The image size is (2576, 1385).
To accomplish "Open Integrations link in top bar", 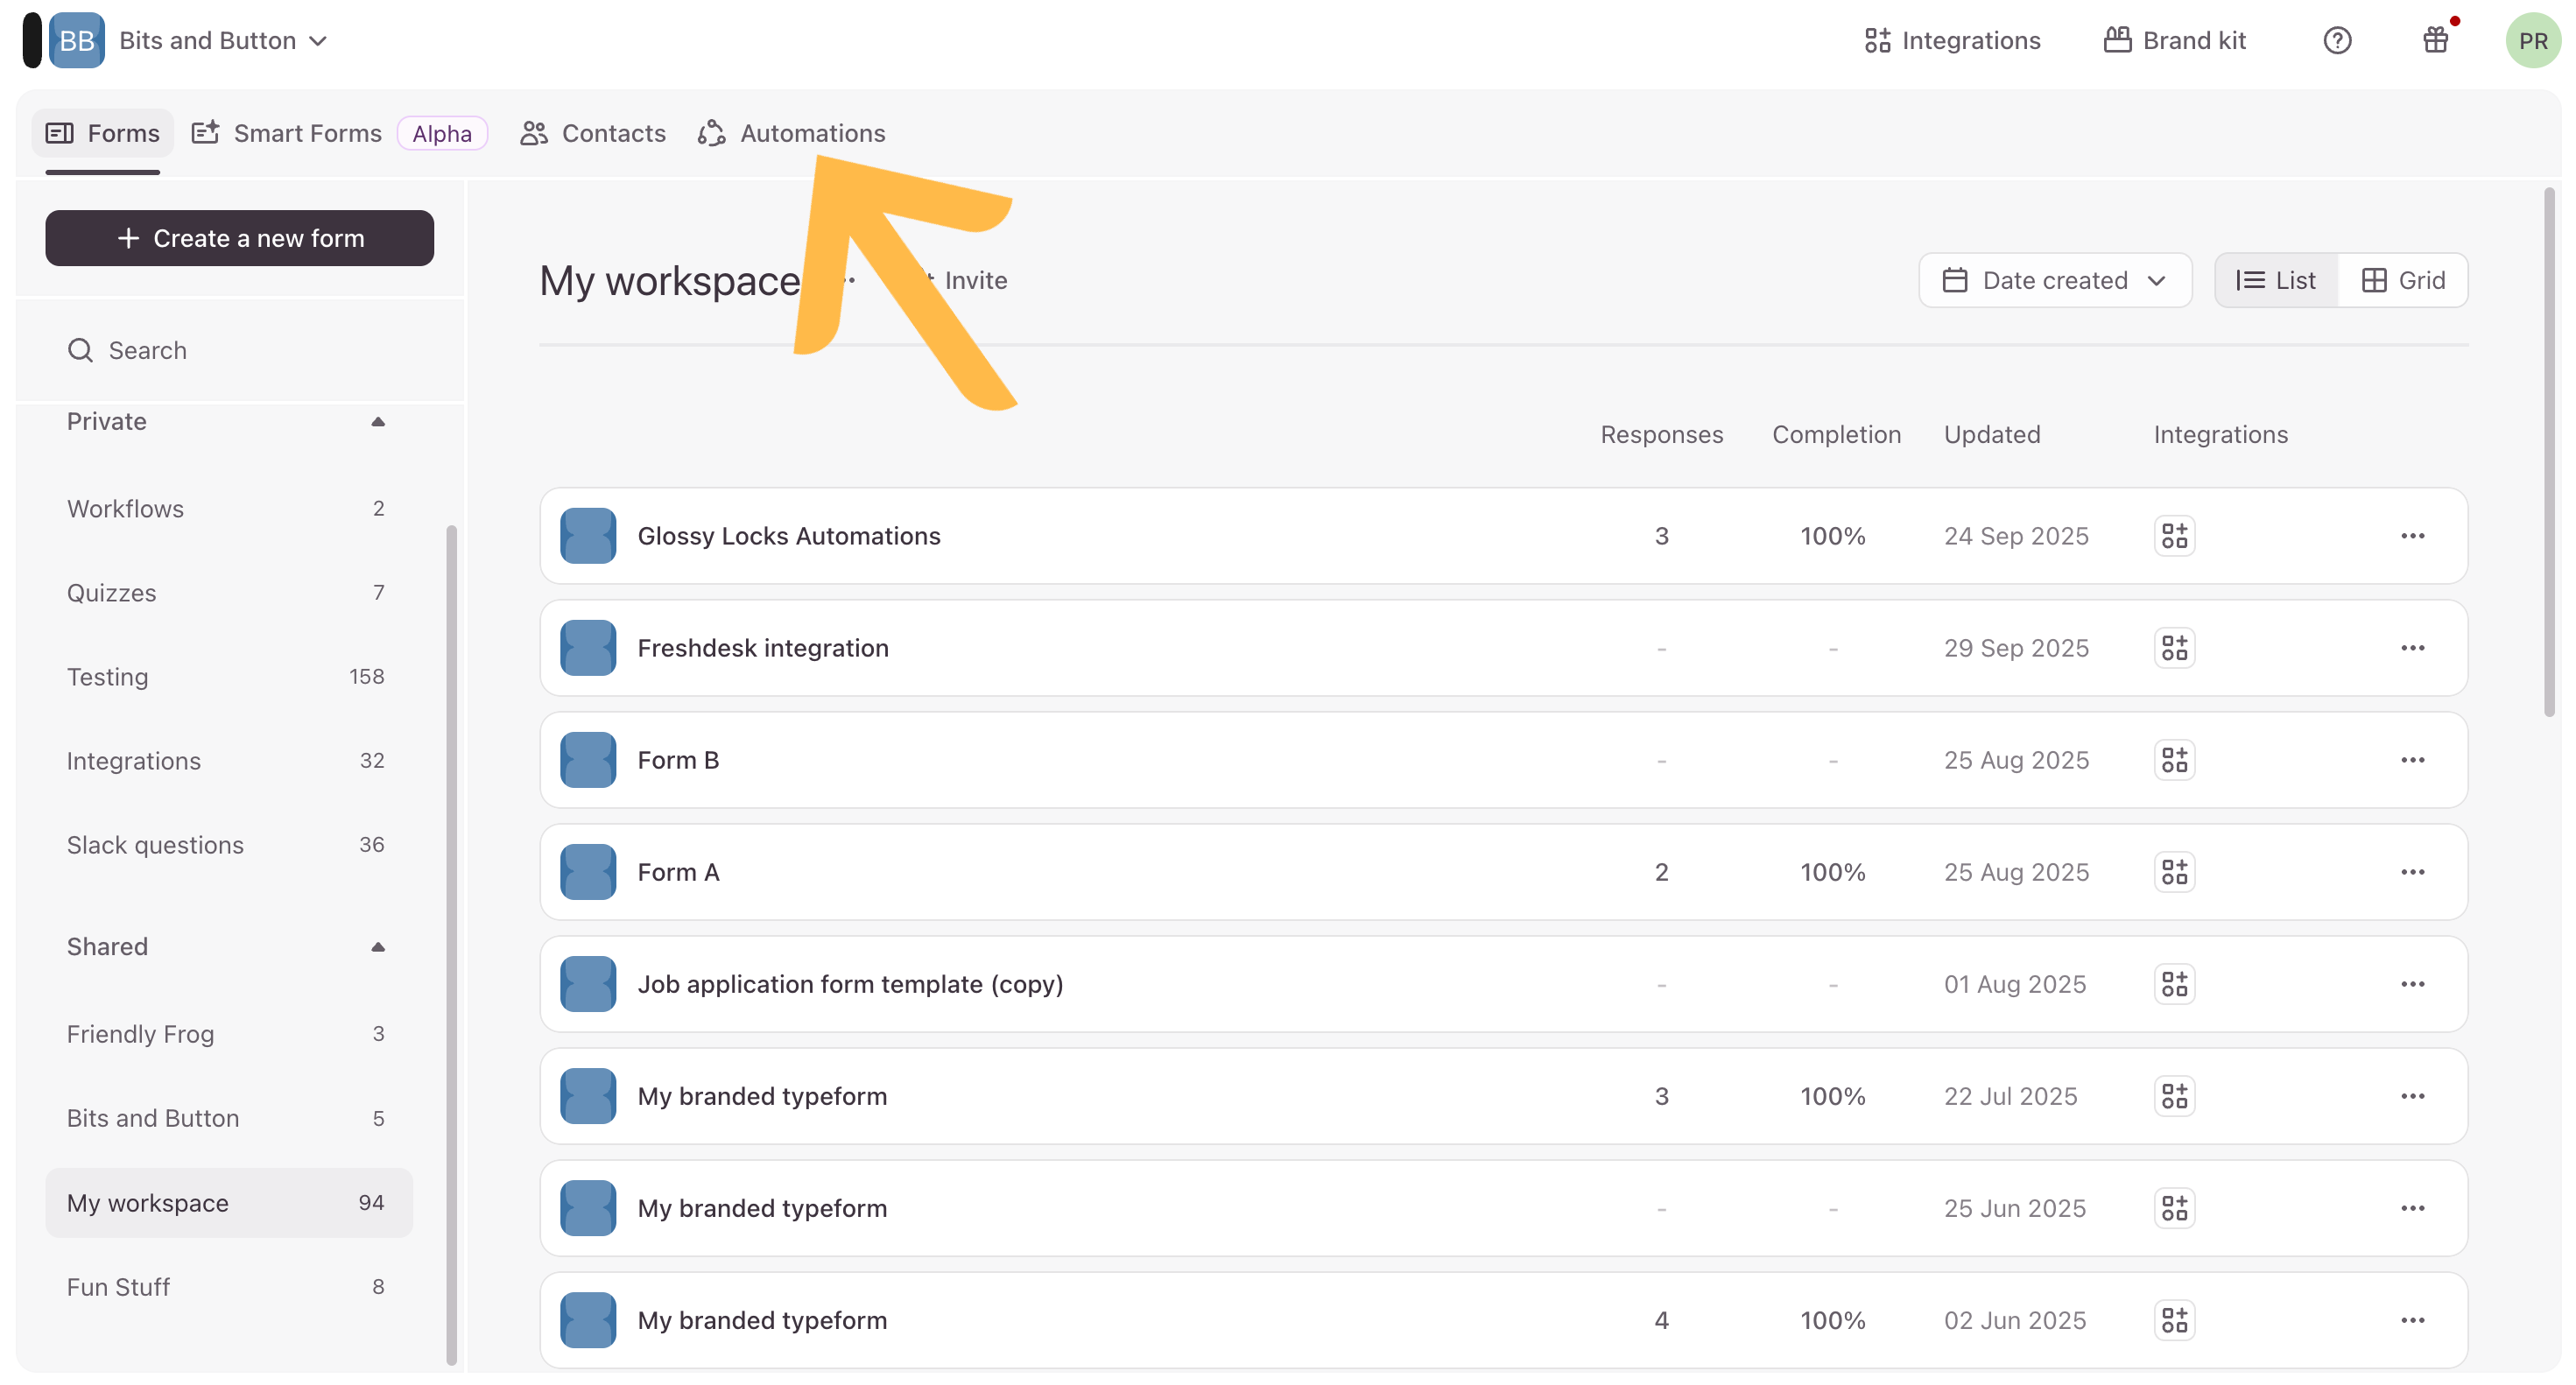I will (1952, 41).
